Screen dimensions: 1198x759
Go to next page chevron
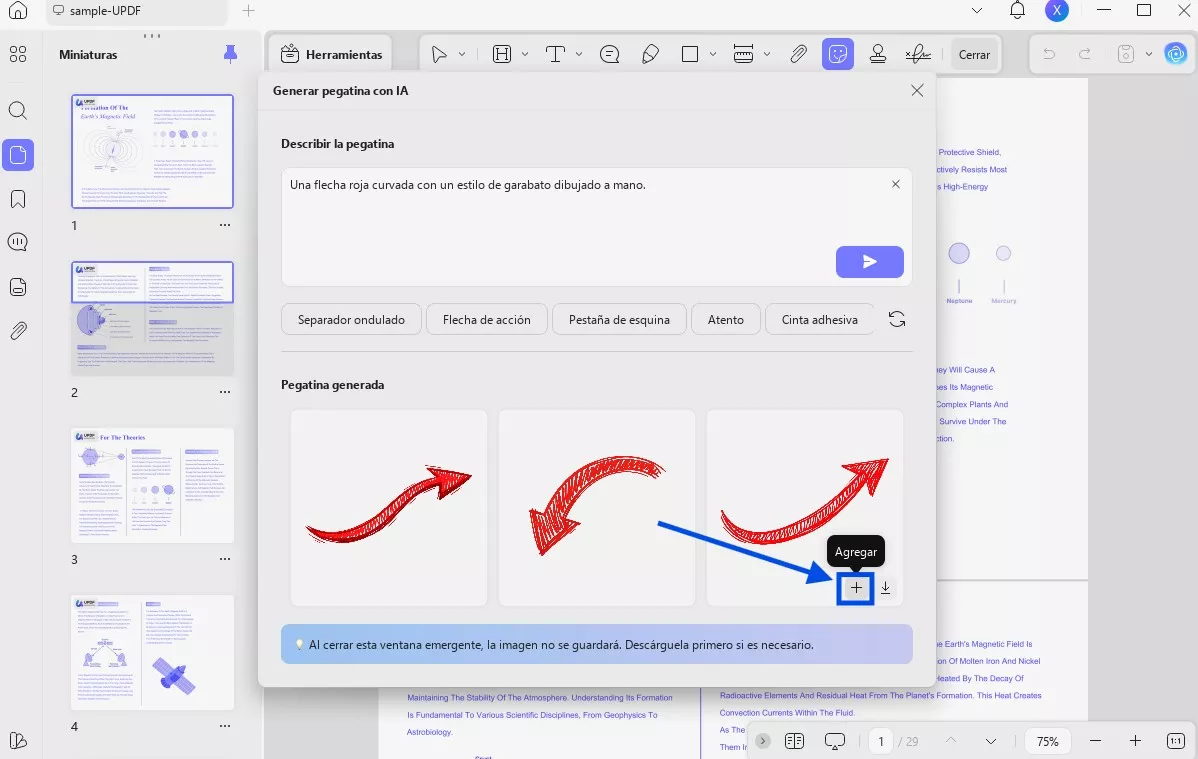click(x=991, y=741)
